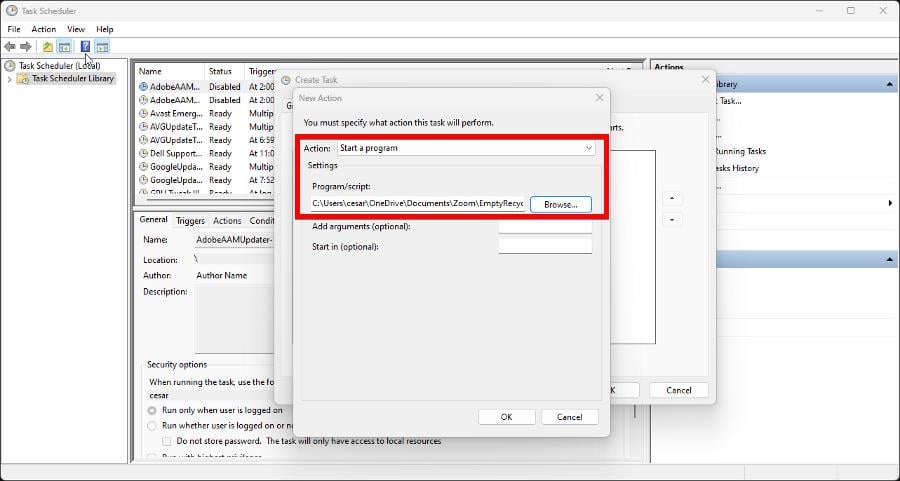
Task: Toggle the Show/Hide Action Pane icon
Action: point(102,47)
